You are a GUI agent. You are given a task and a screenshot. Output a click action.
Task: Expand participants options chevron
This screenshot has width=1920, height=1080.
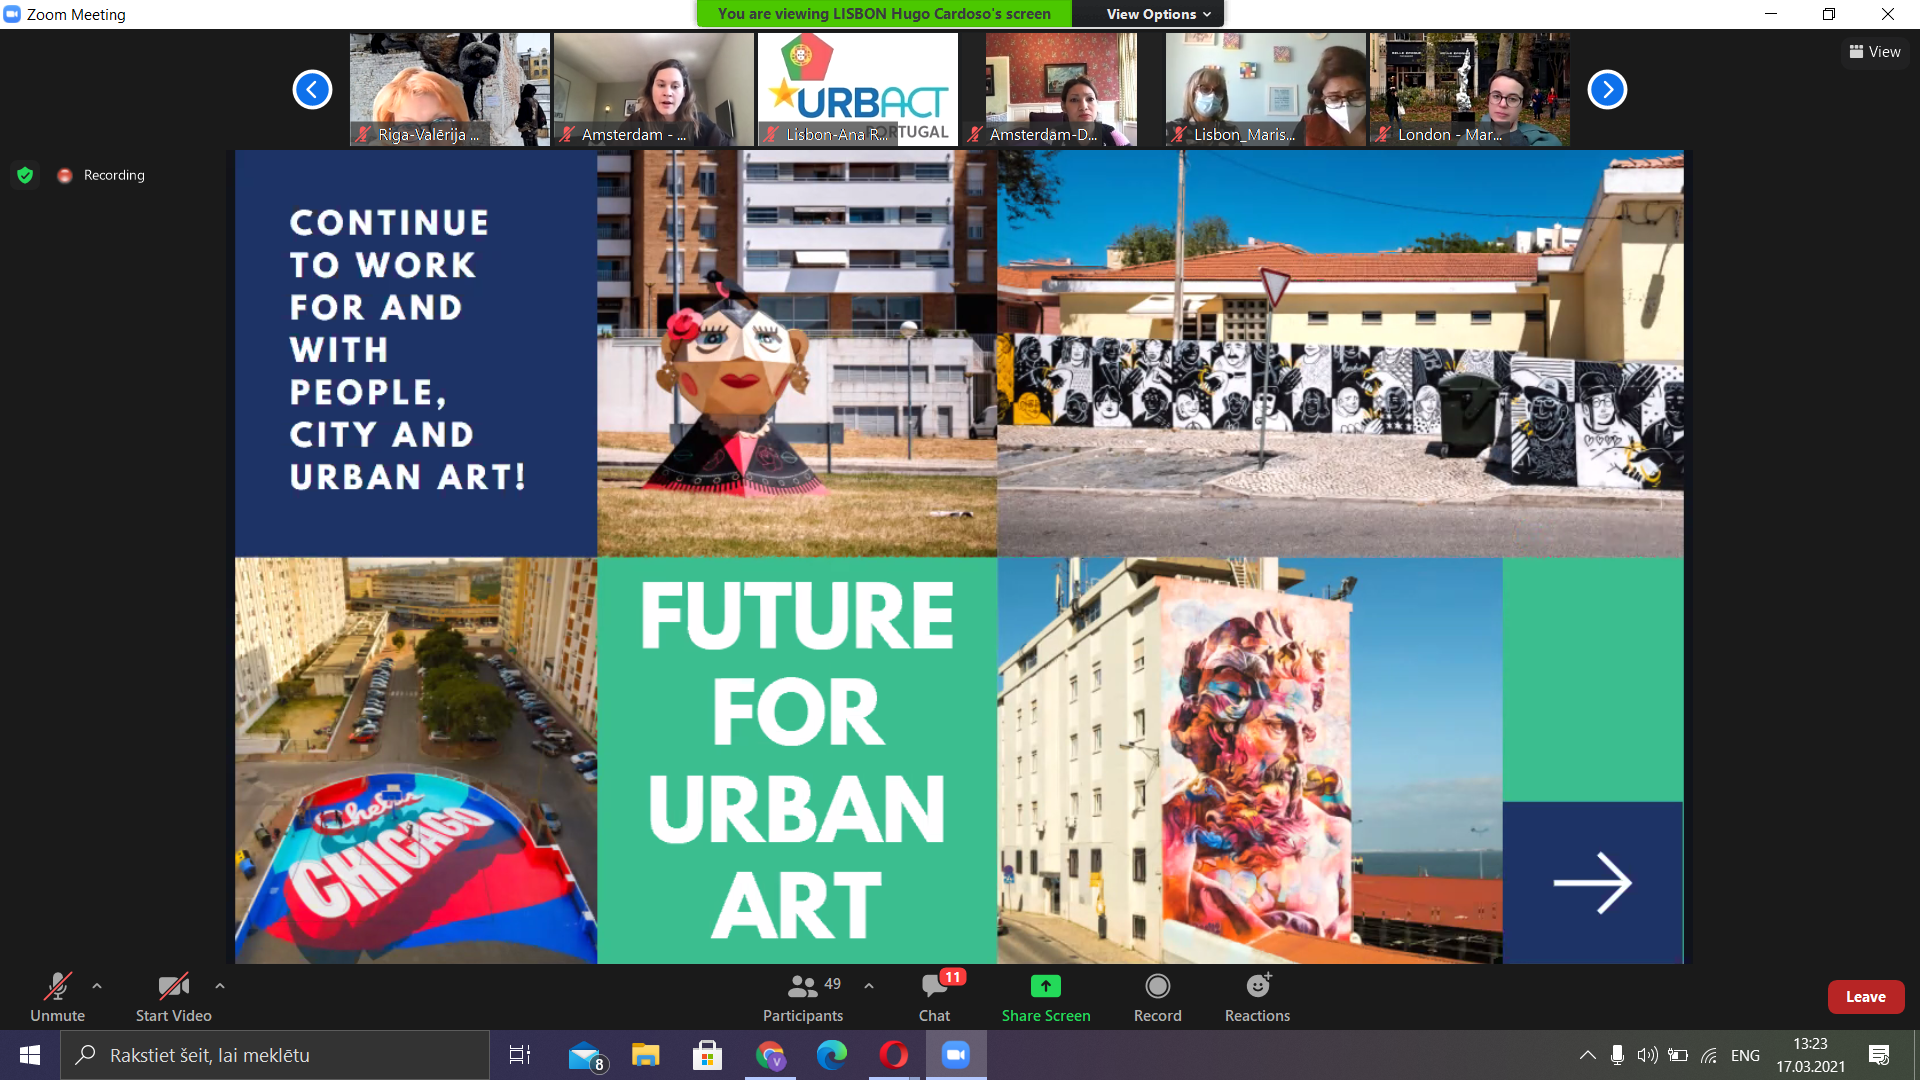pyautogui.click(x=869, y=986)
